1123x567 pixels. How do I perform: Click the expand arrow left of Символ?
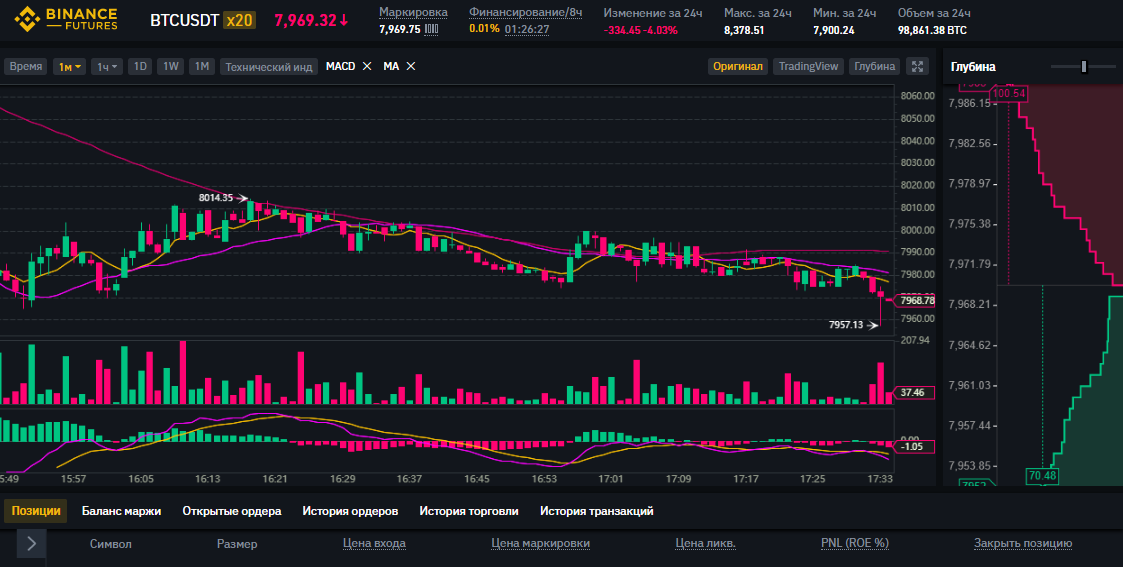point(31,543)
